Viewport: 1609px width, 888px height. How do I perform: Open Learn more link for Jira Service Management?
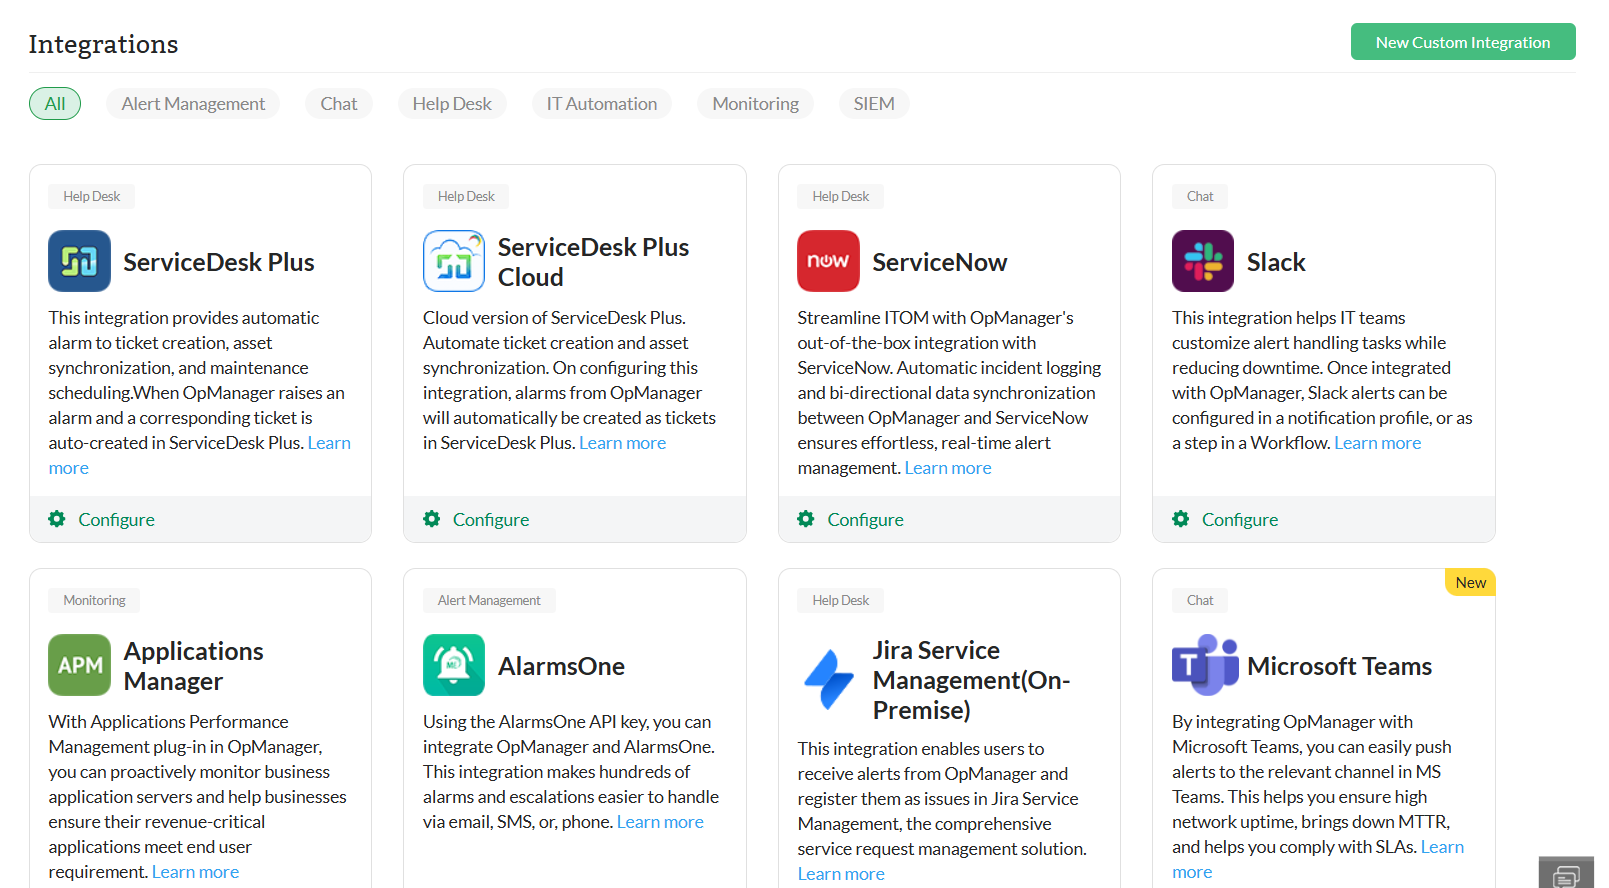coord(841,874)
